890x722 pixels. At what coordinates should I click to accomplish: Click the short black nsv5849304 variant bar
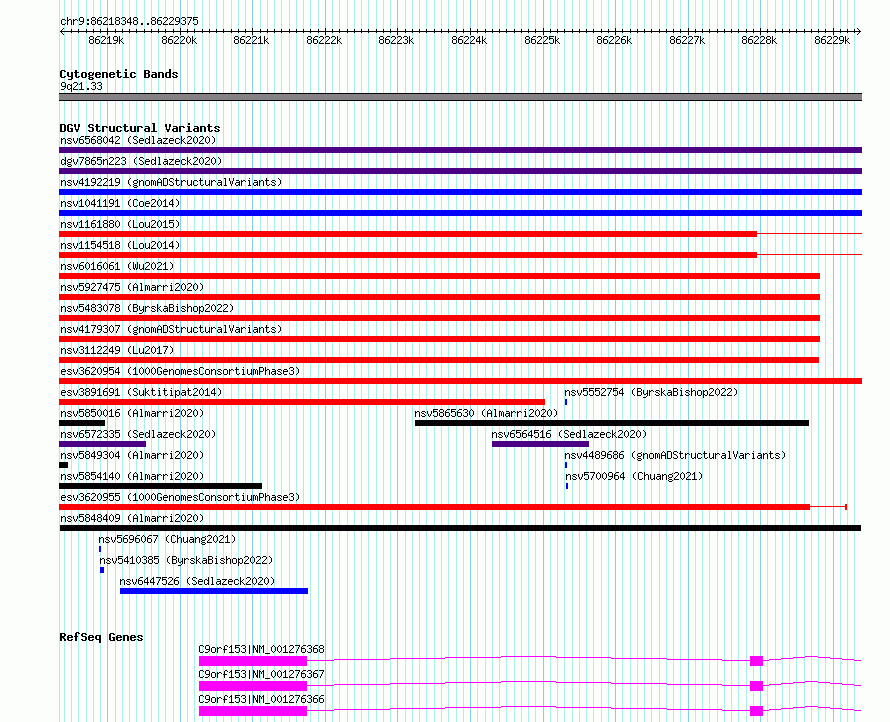tap(64, 465)
